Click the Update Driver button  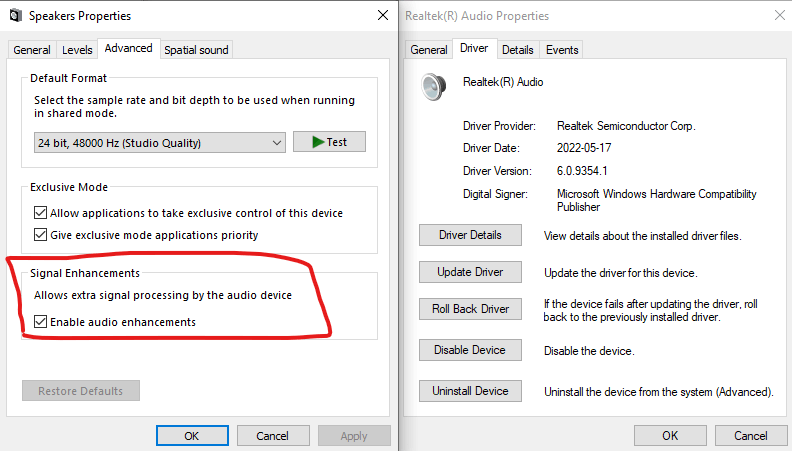click(x=470, y=272)
